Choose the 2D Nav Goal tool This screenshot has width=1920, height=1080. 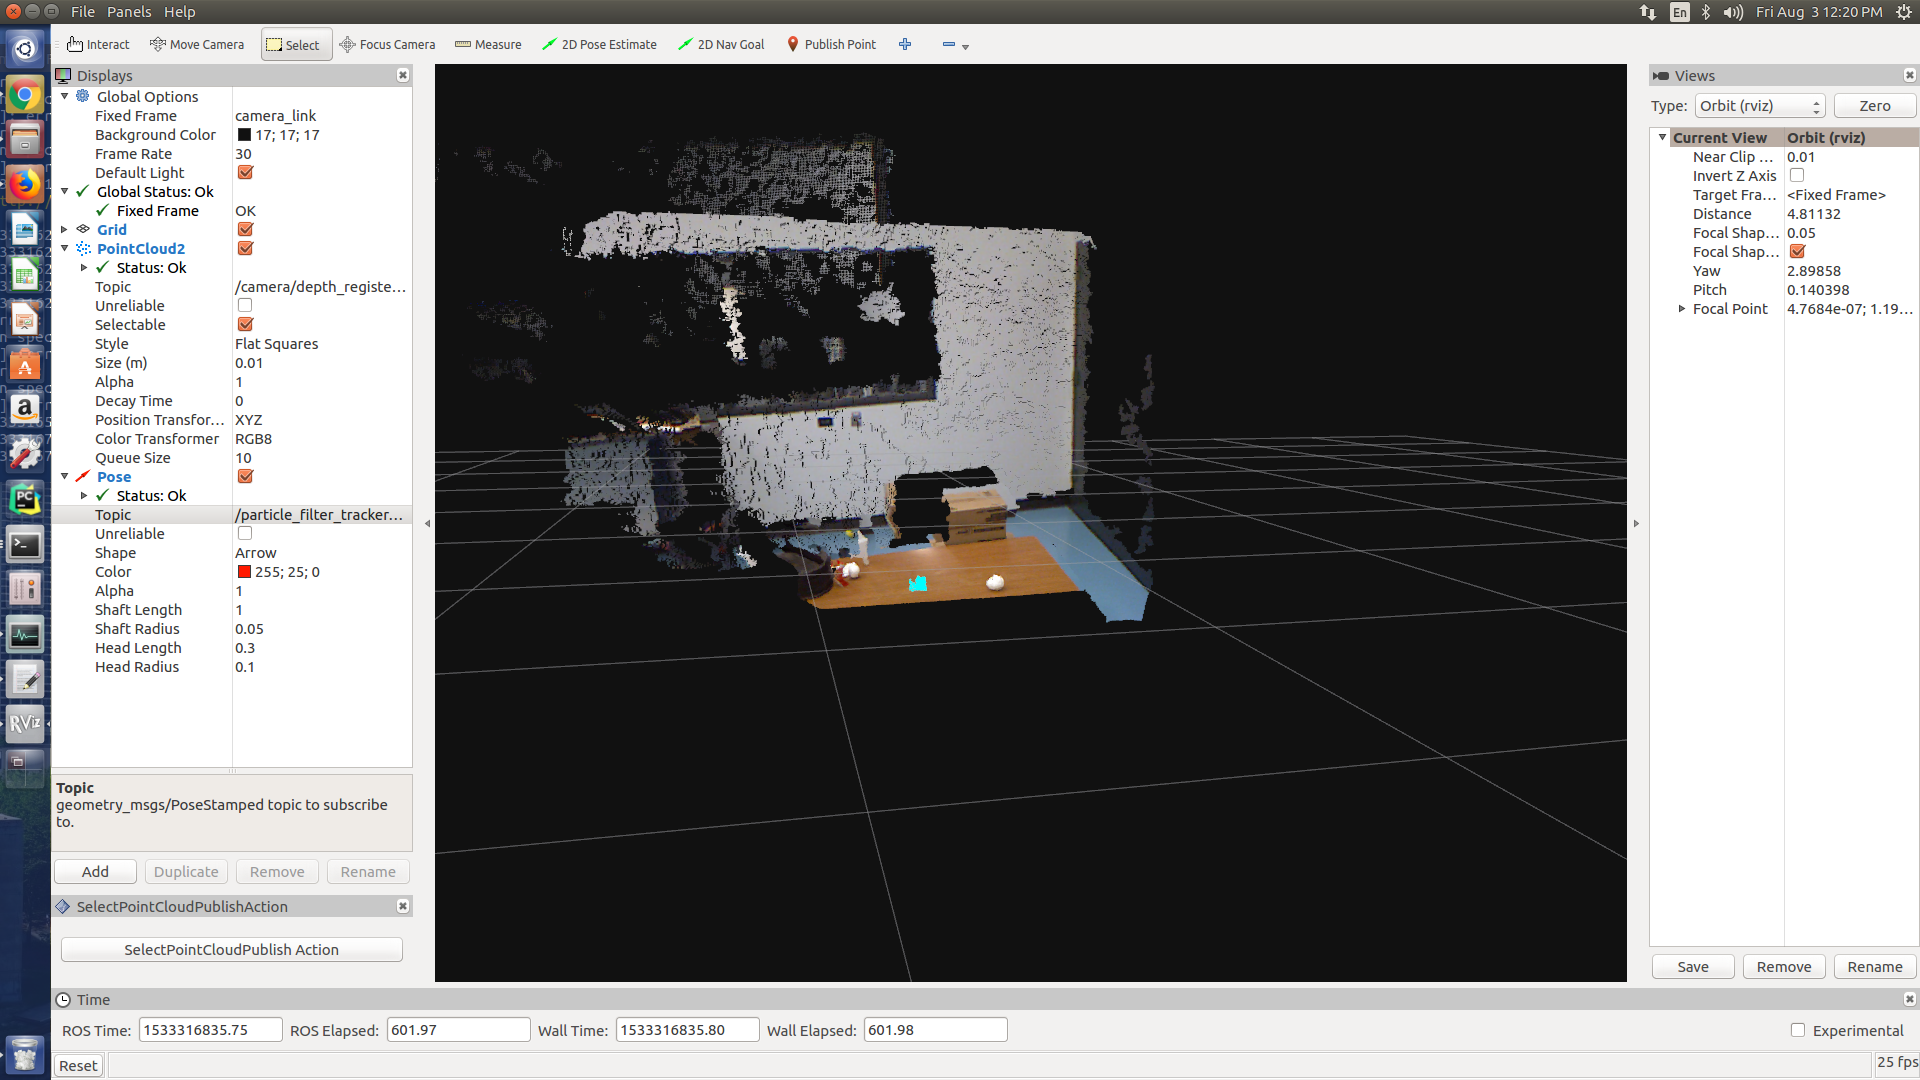pyautogui.click(x=721, y=44)
